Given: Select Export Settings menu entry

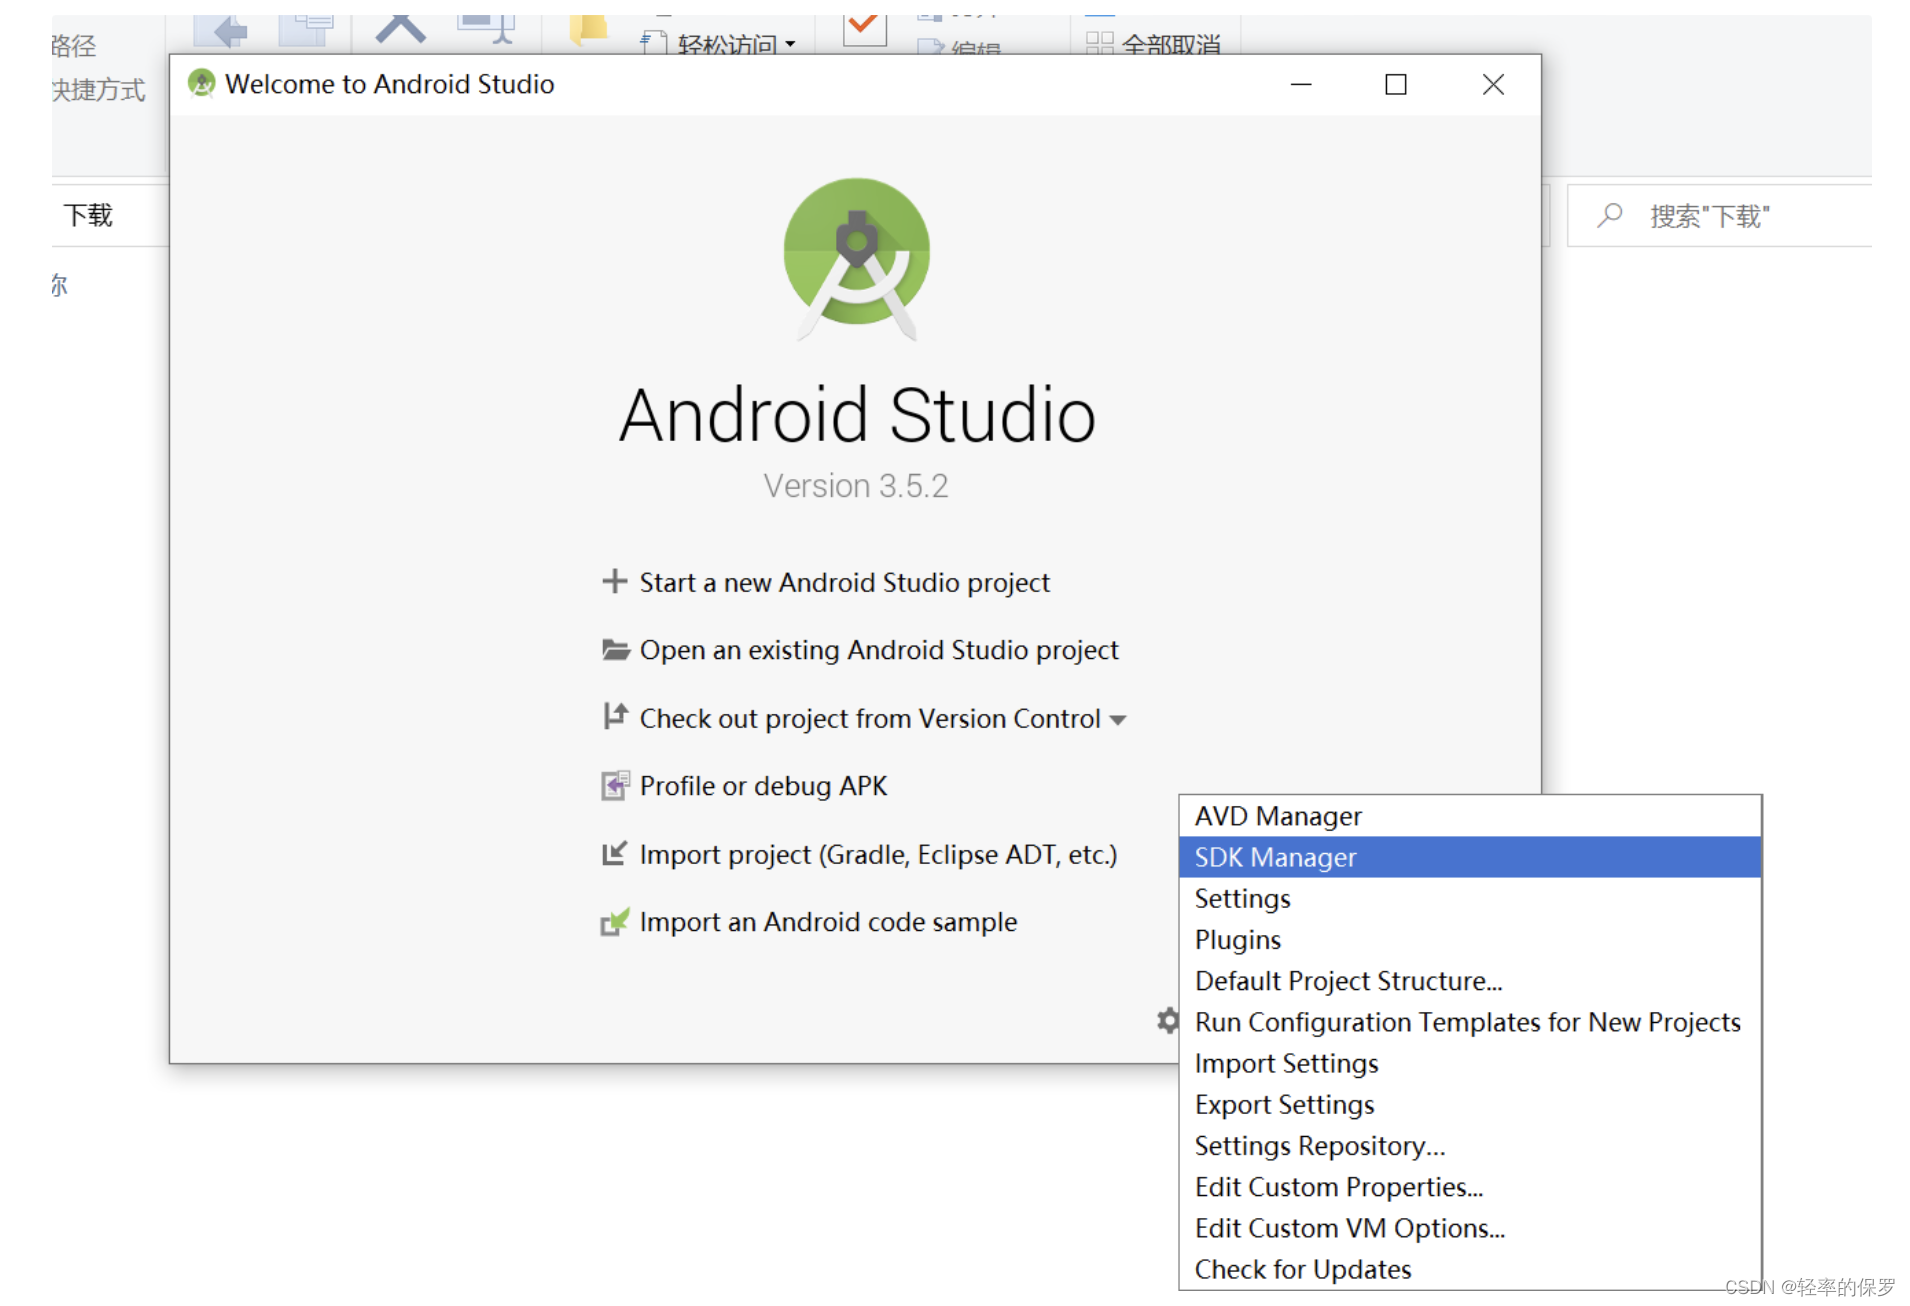Looking at the screenshot, I should 1469,1104.
